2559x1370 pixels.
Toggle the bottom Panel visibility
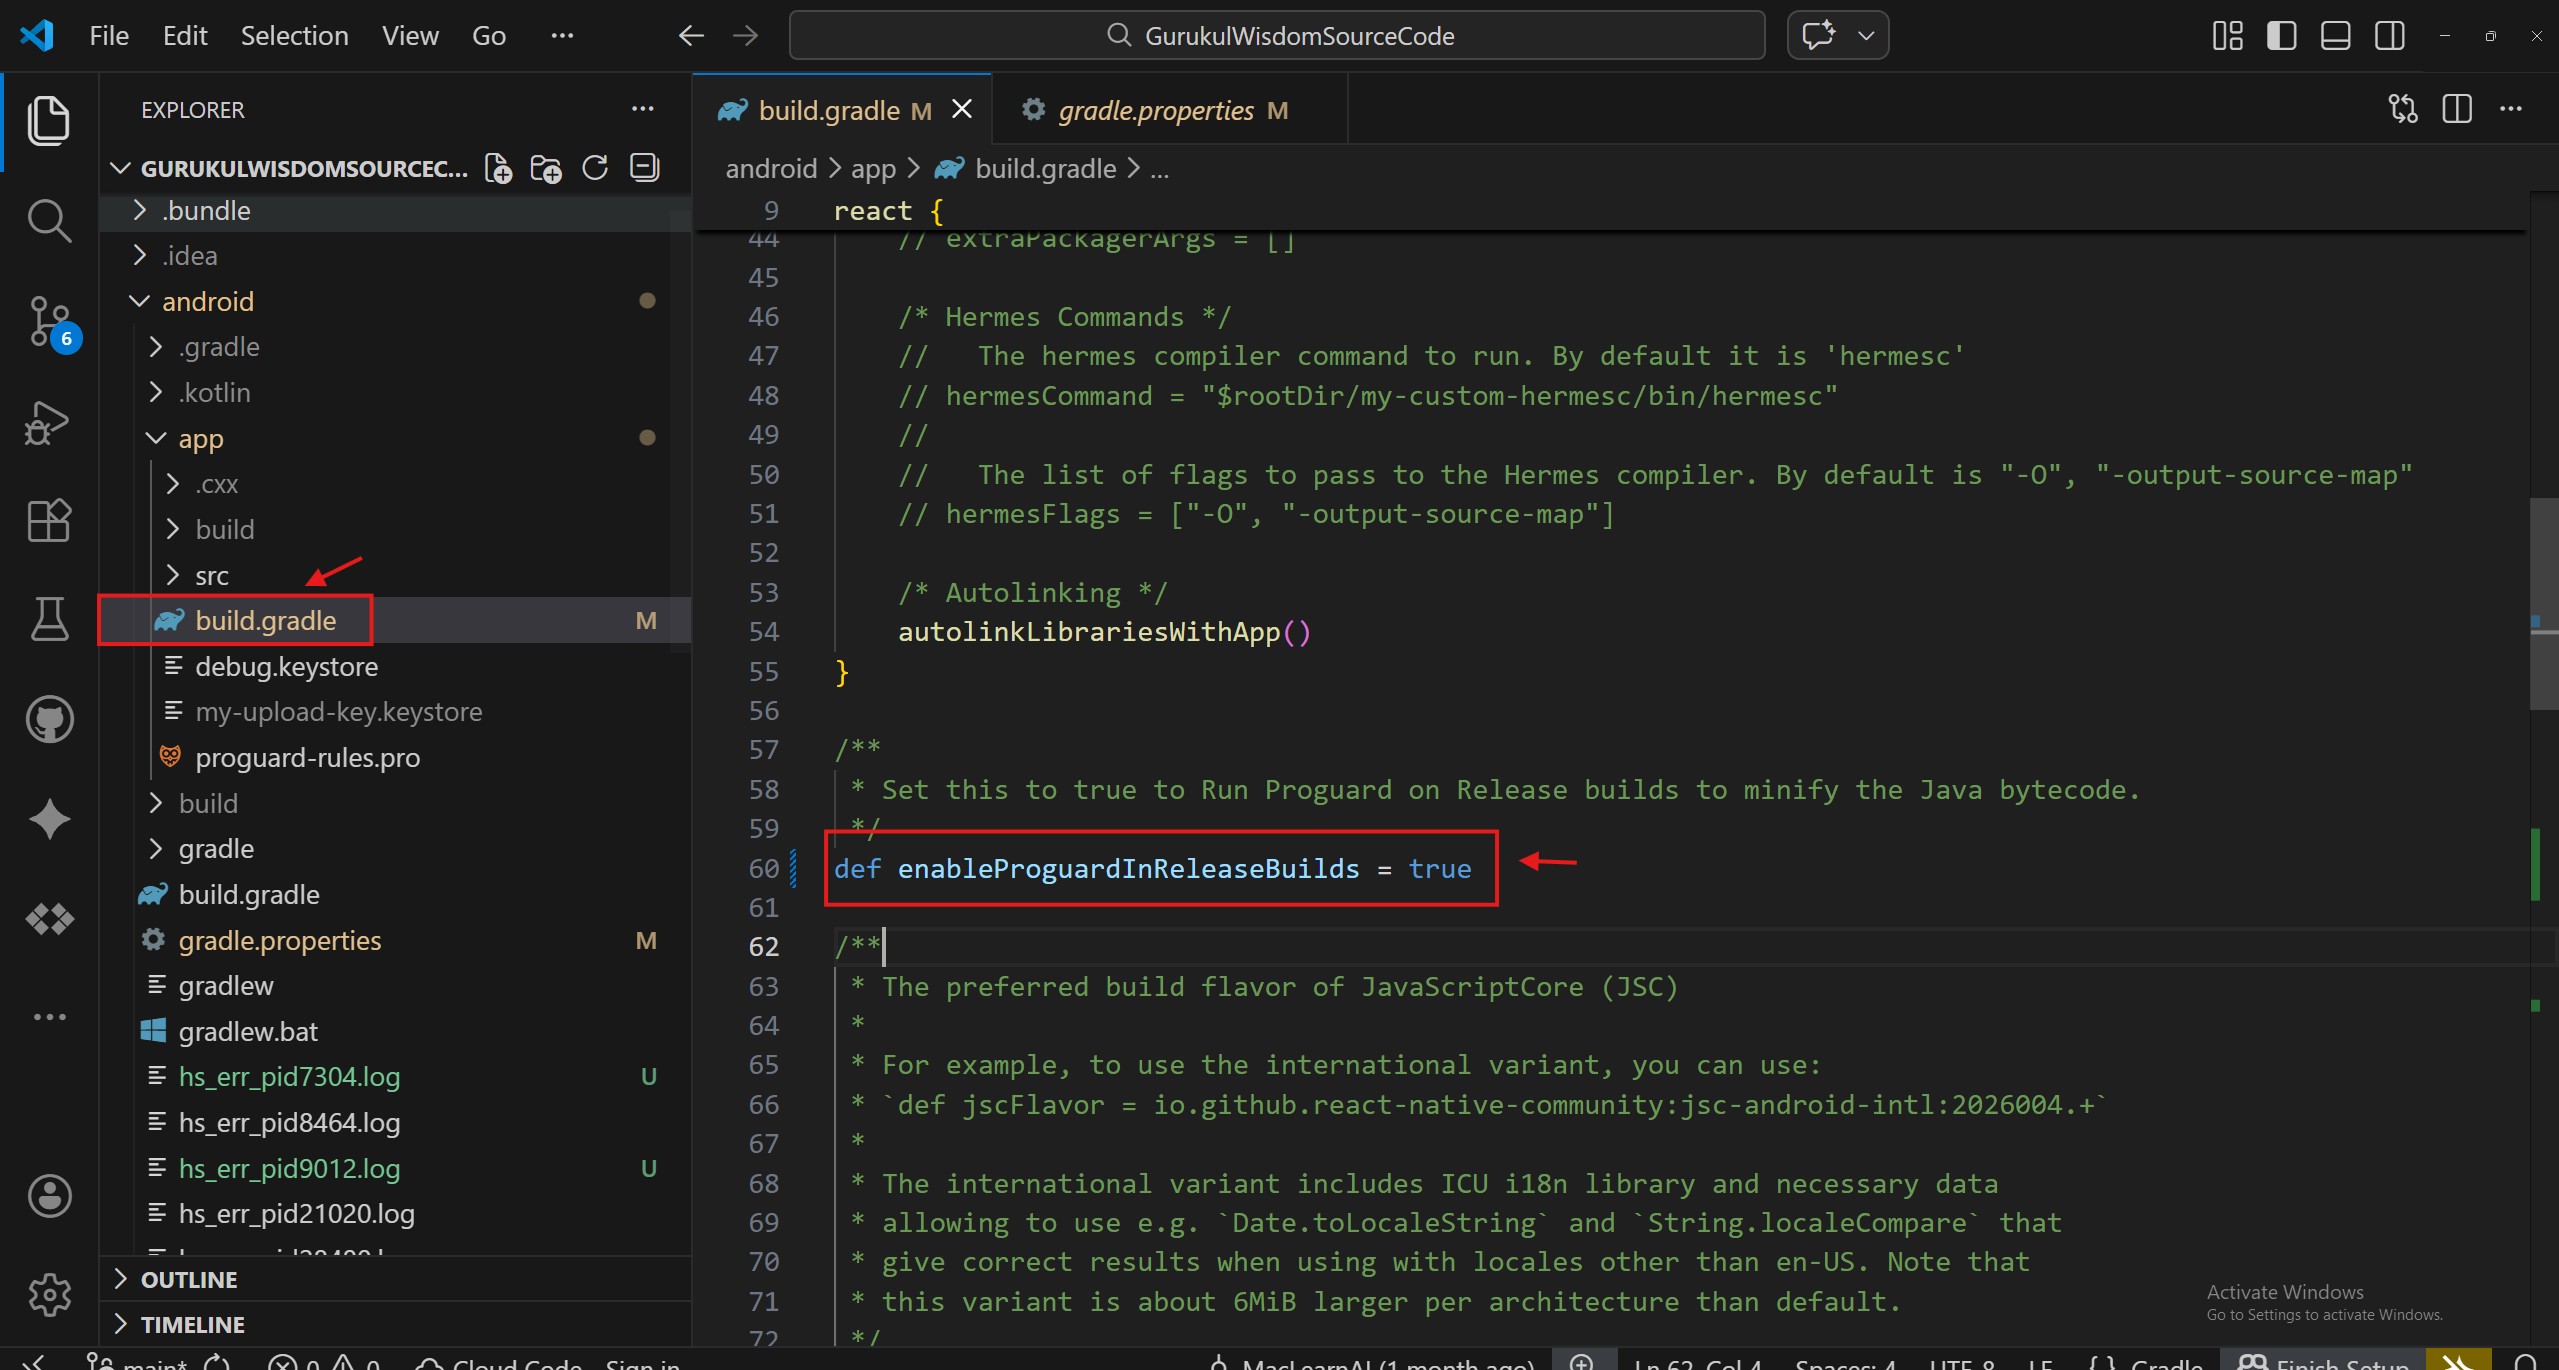(x=2335, y=36)
